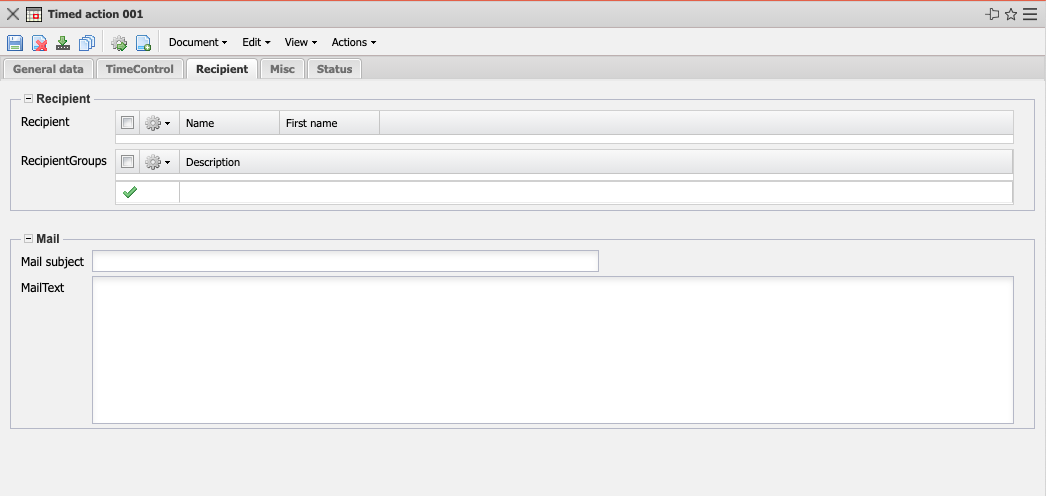Click into the MailText text area
Screen dimensions: 1046x496
pos(552,350)
